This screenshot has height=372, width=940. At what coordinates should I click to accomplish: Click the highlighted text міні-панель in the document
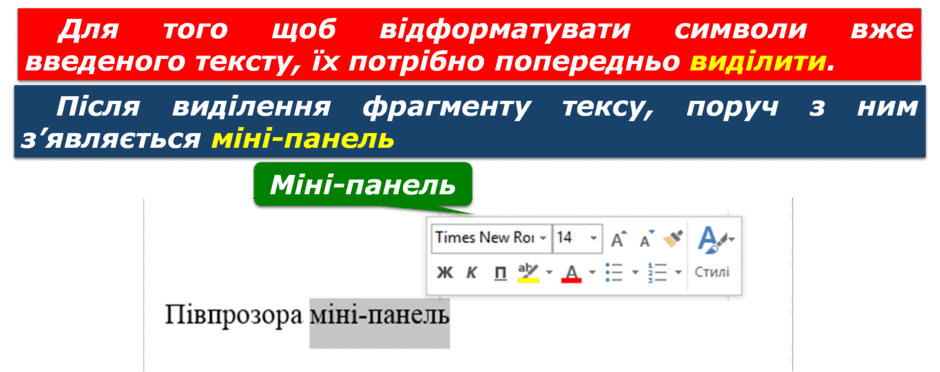coord(379,317)
